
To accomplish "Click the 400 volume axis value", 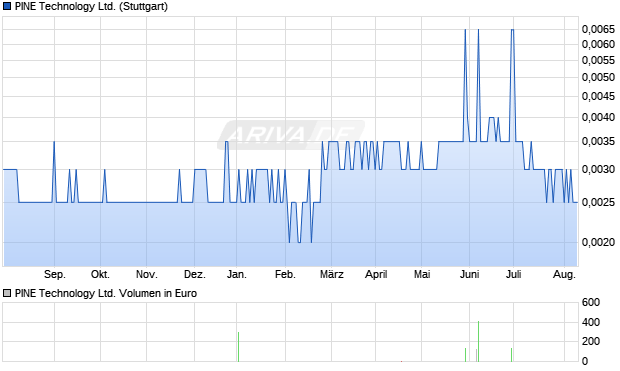I will pos(591,322).
